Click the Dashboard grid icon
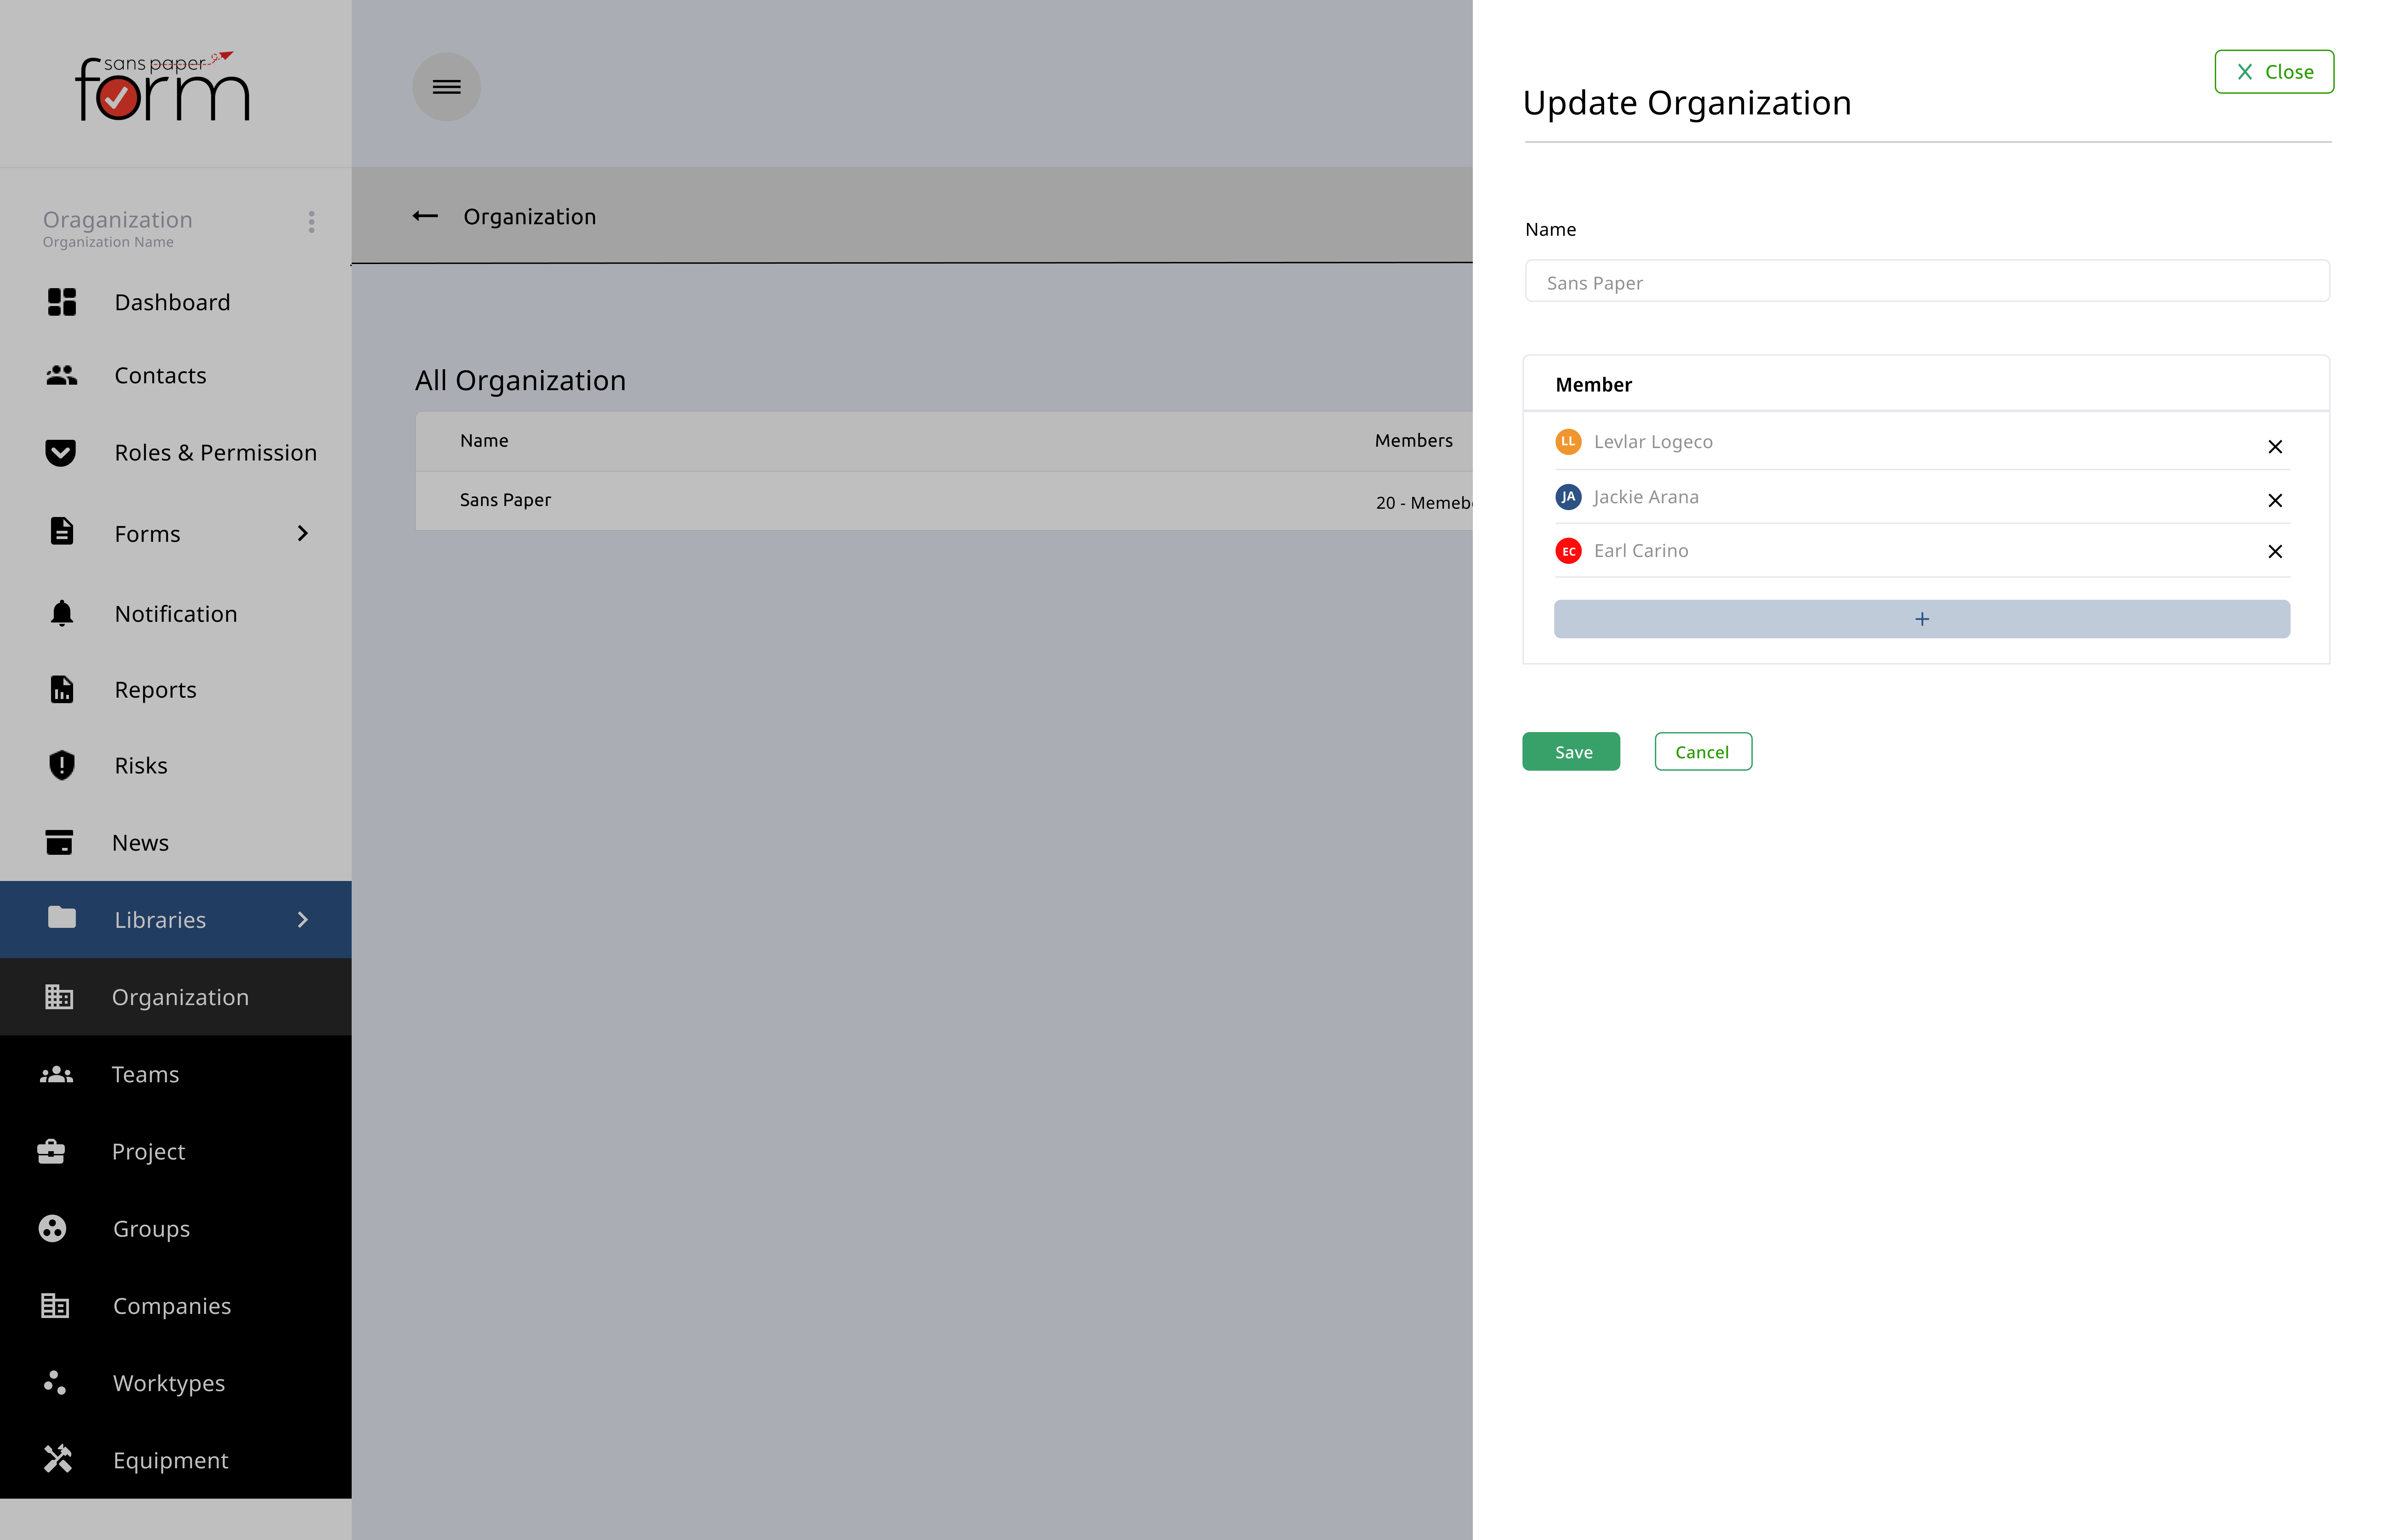Screen dimensions: 2383x1540 [62, 302]
